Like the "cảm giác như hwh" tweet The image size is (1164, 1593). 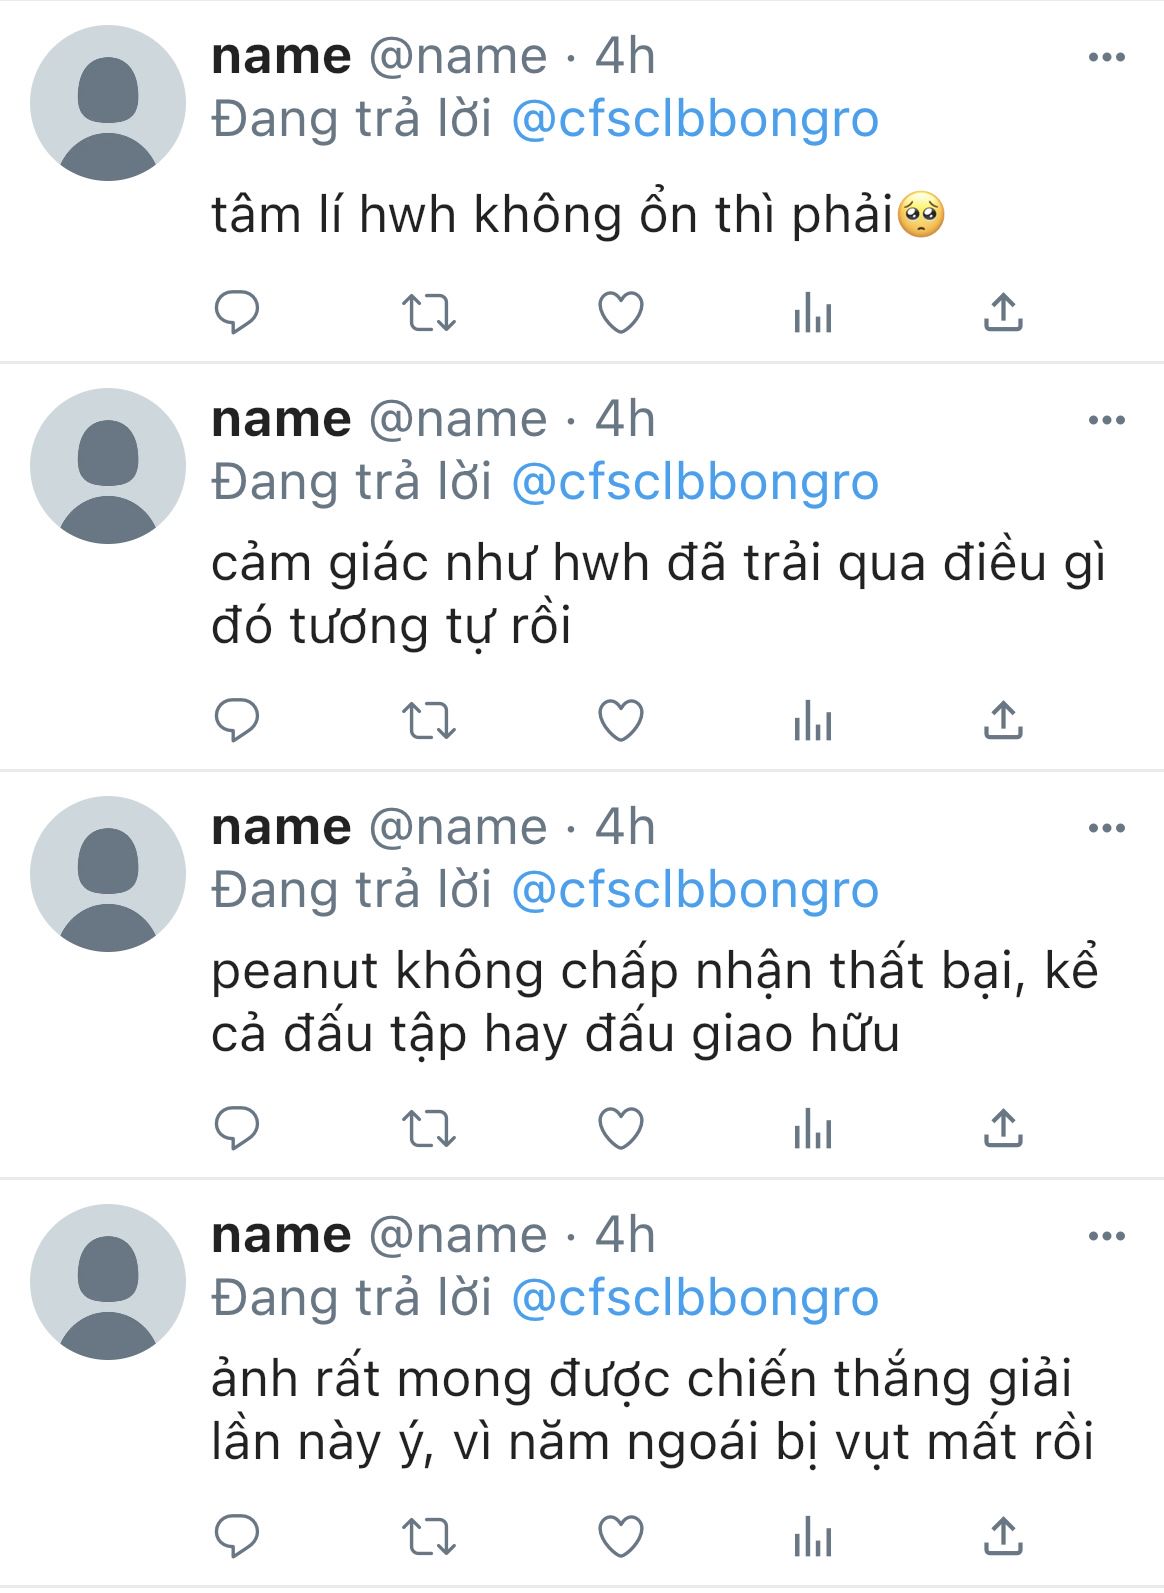pos(620,720)
